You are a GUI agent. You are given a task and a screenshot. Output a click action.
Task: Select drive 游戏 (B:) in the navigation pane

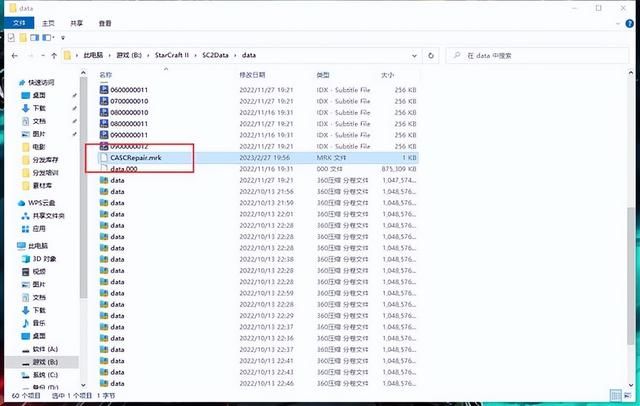point(45,362)
